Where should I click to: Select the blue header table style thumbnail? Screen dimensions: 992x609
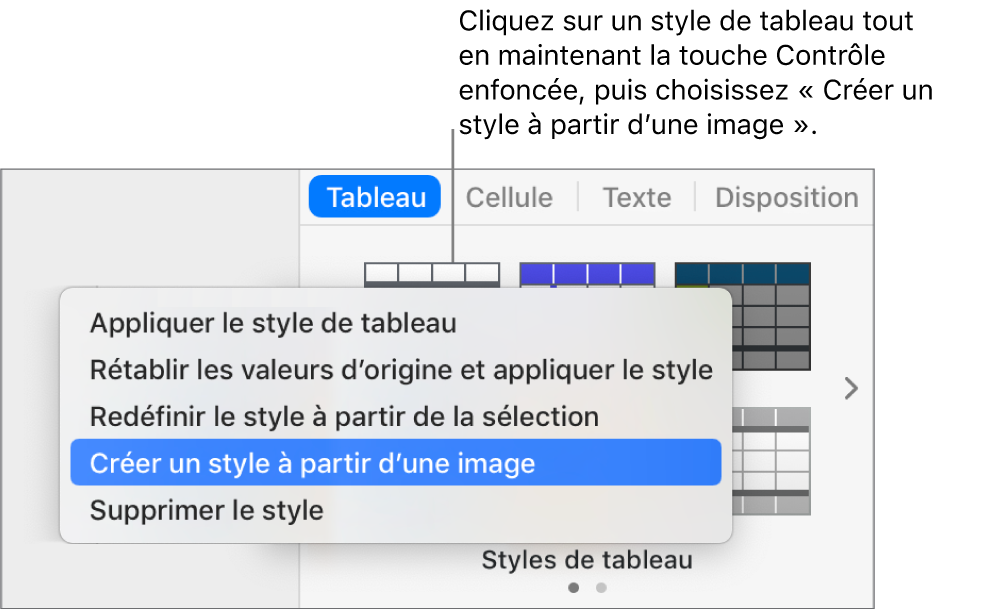[587, 274]
